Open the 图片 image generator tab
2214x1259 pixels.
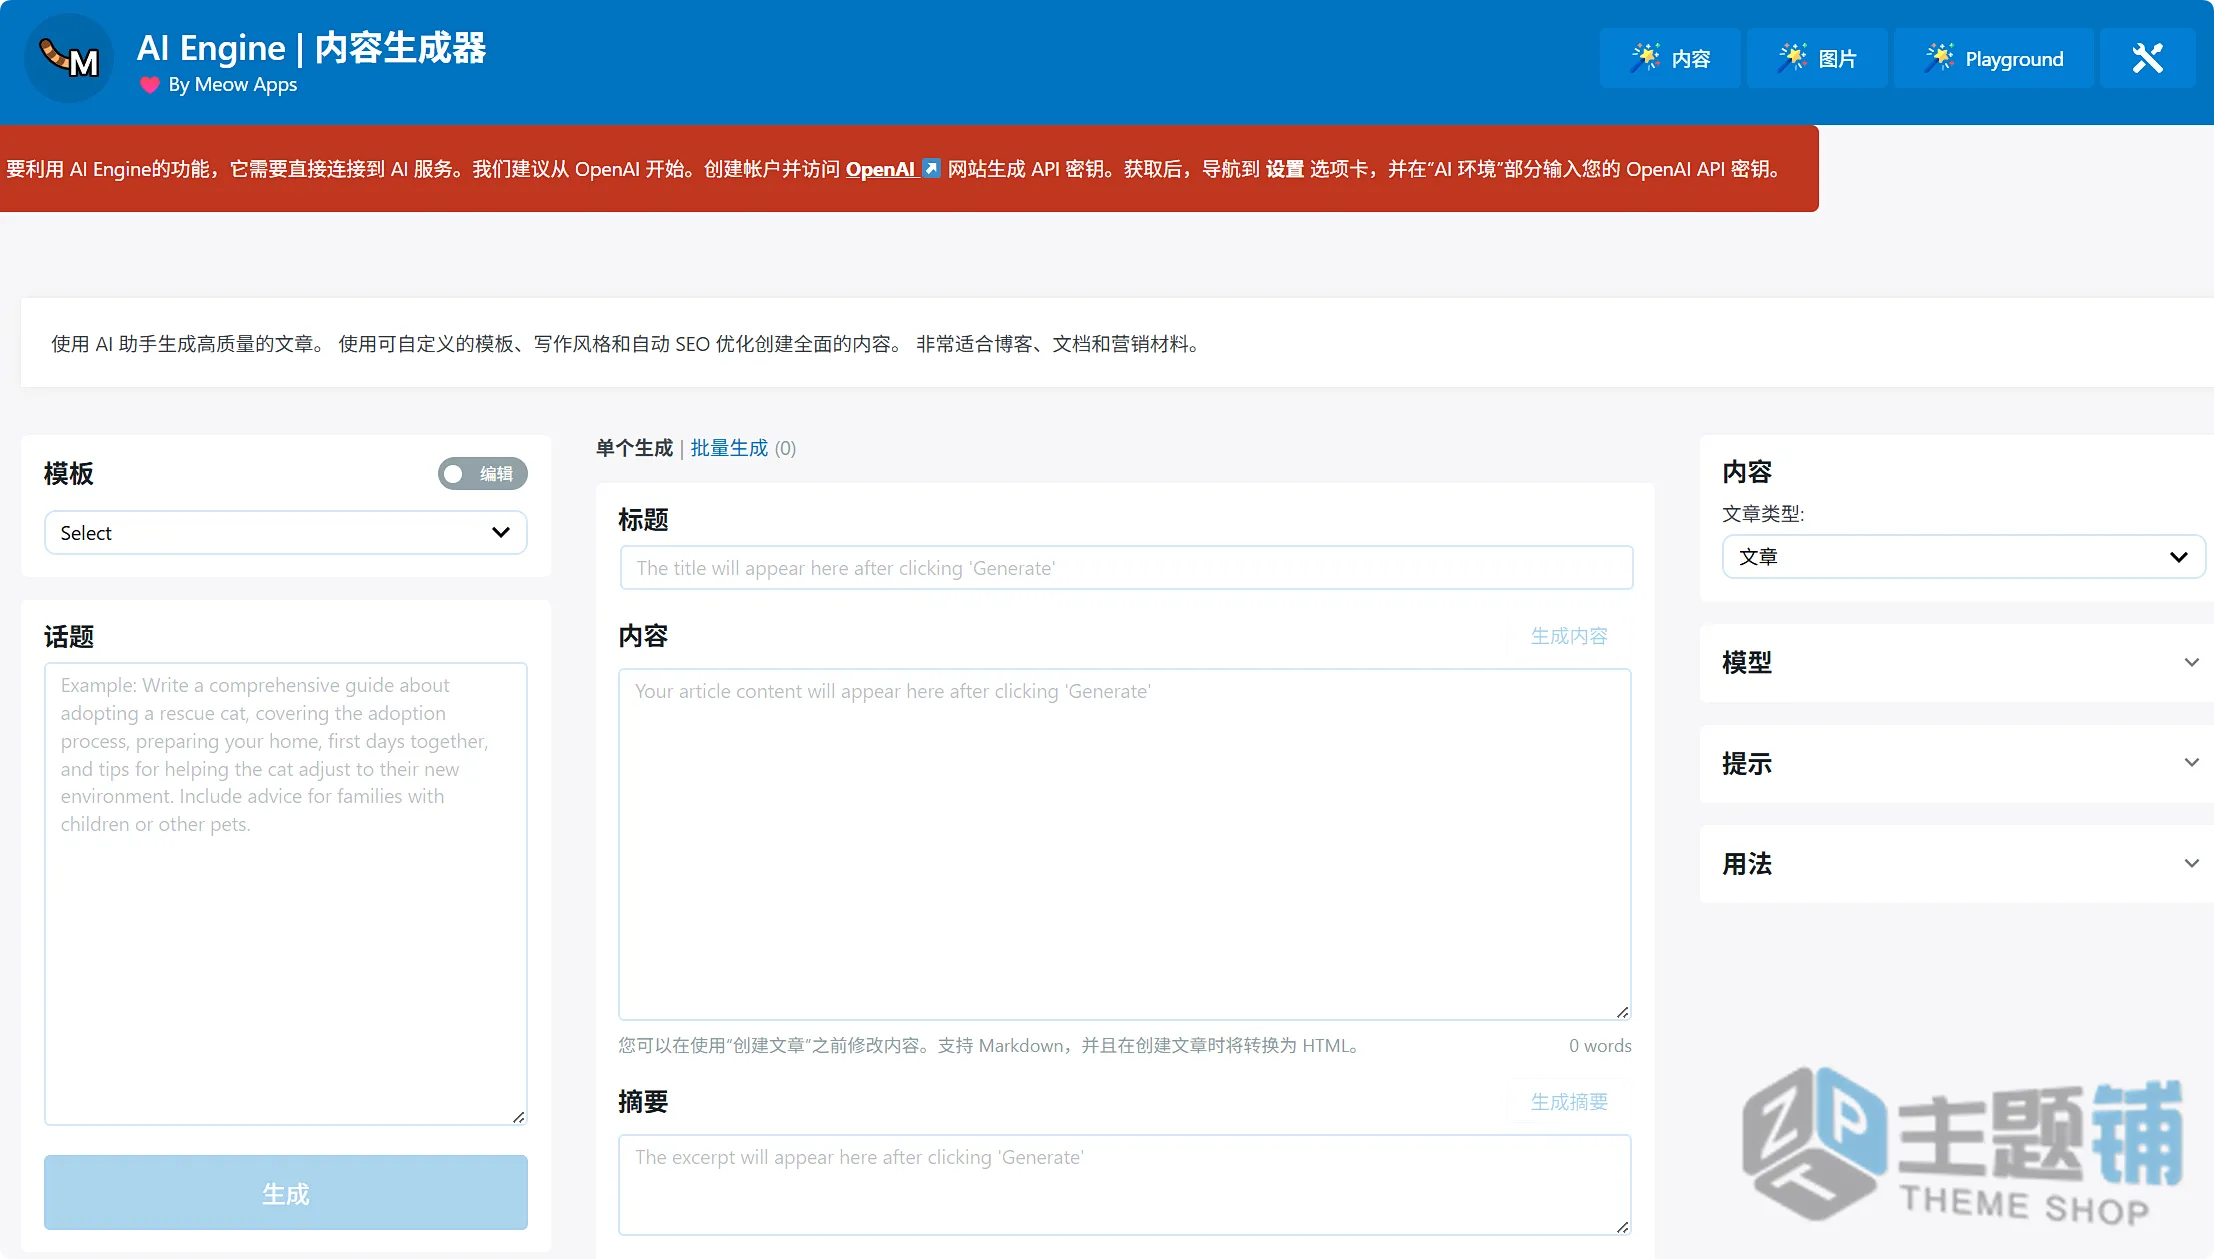[1817, 58]
